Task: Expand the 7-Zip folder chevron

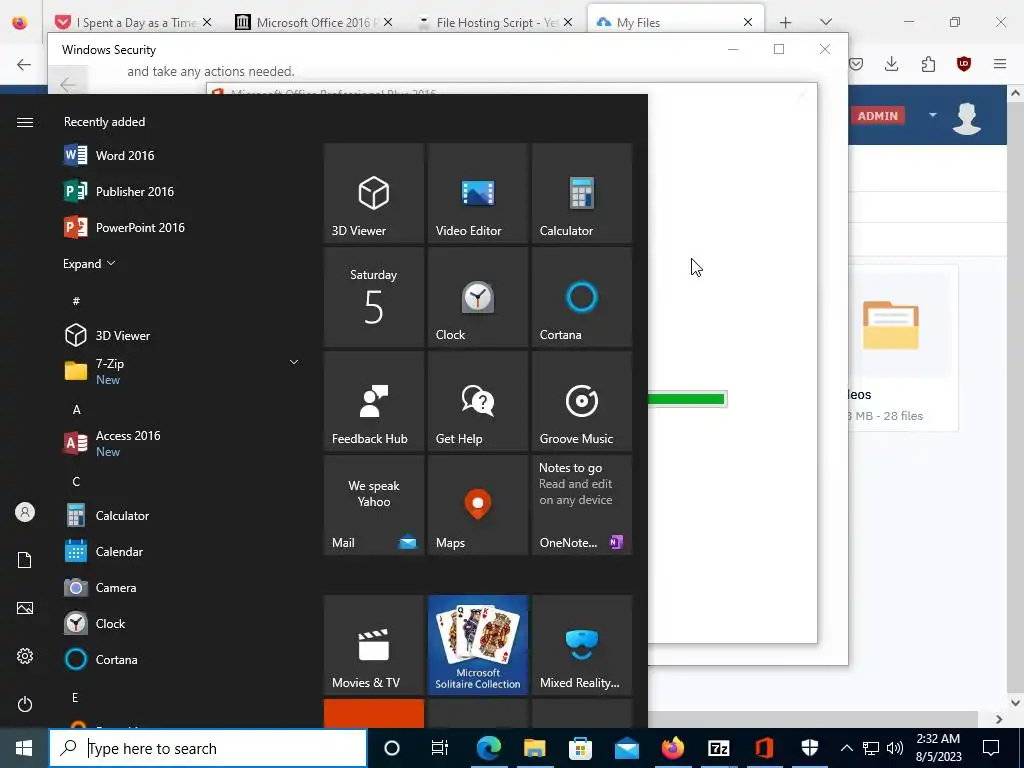Action: (x=294, y=362)
